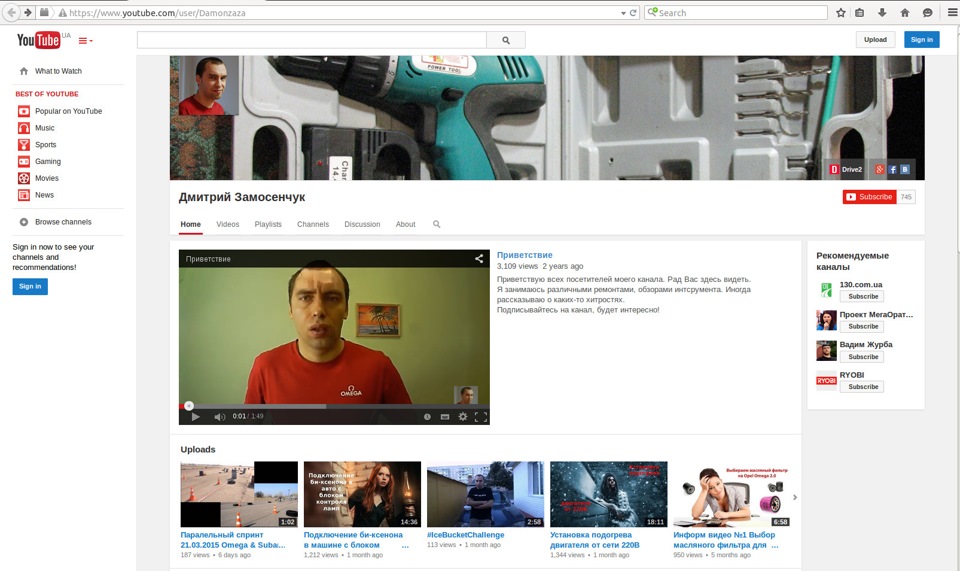Select the Home tab
The image size is (960, 571).
pyautogui.click(x=190, y=225)
